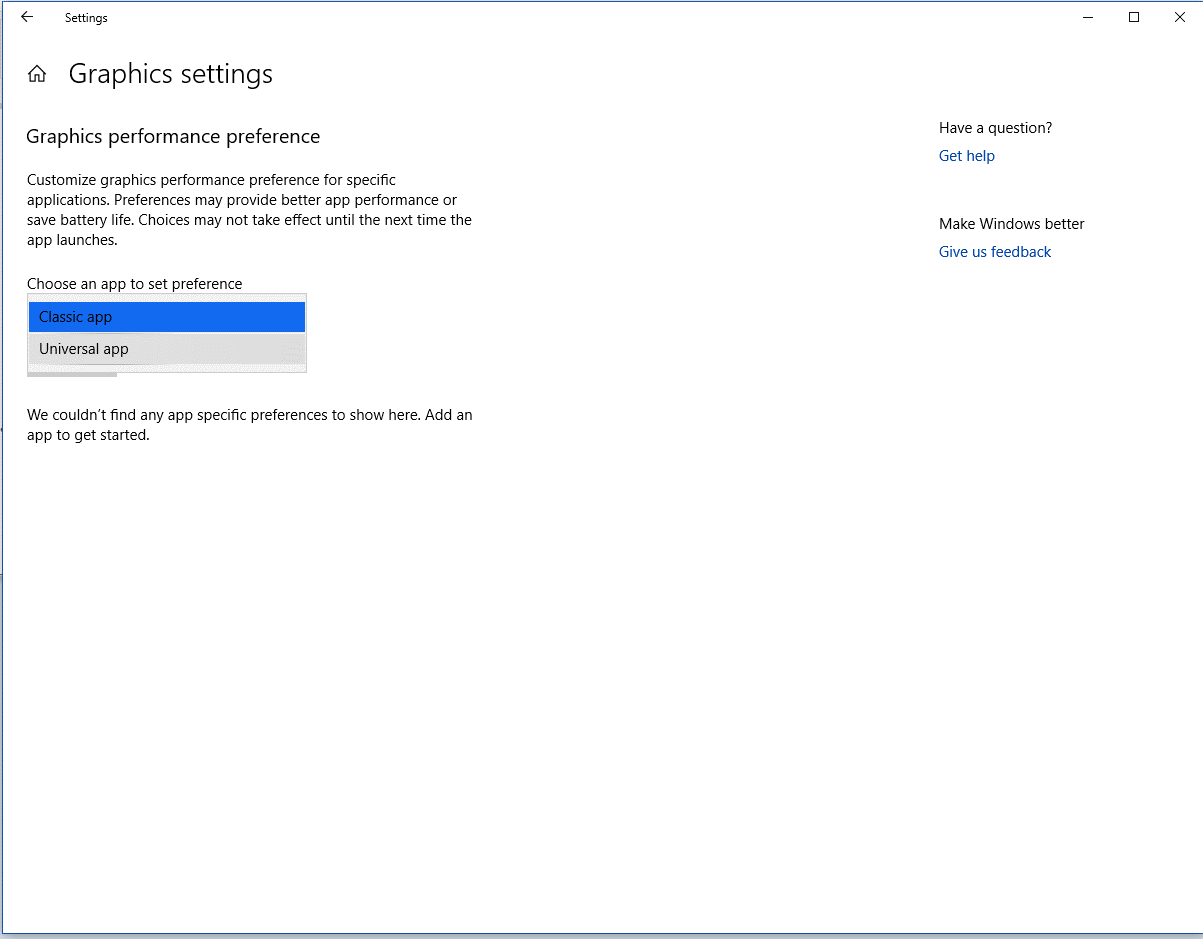Go back with the arrow icon
This screenshot has height=939, width=1203.
pos(27,17)
